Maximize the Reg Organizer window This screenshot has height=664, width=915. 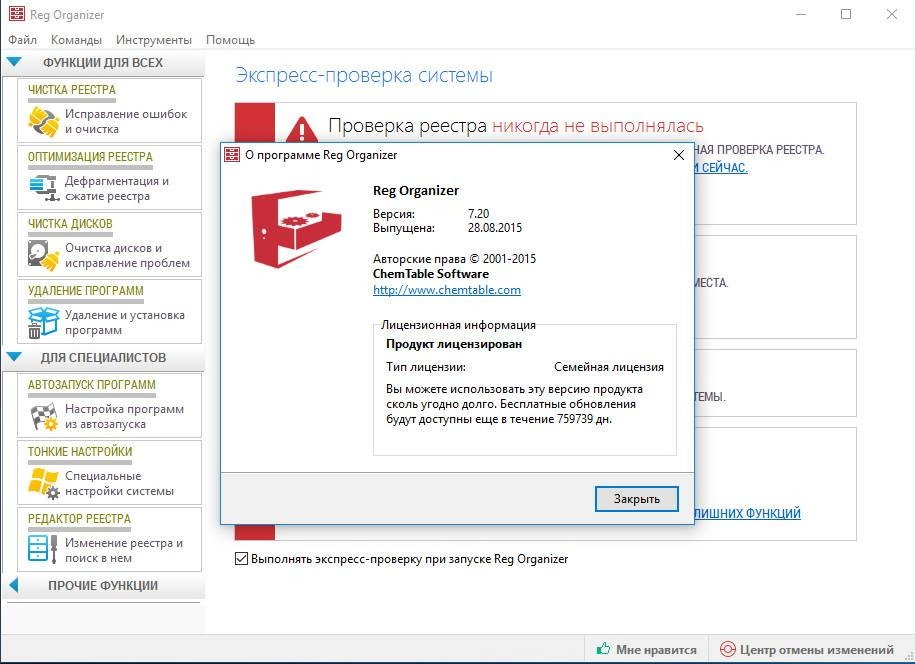(846, 14)
